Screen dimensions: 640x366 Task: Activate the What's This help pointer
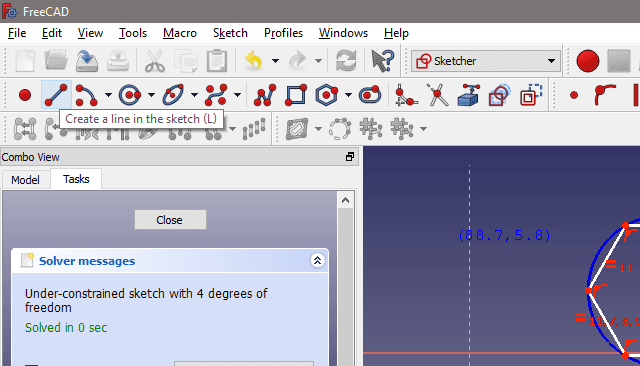click(x=382, y=61)
